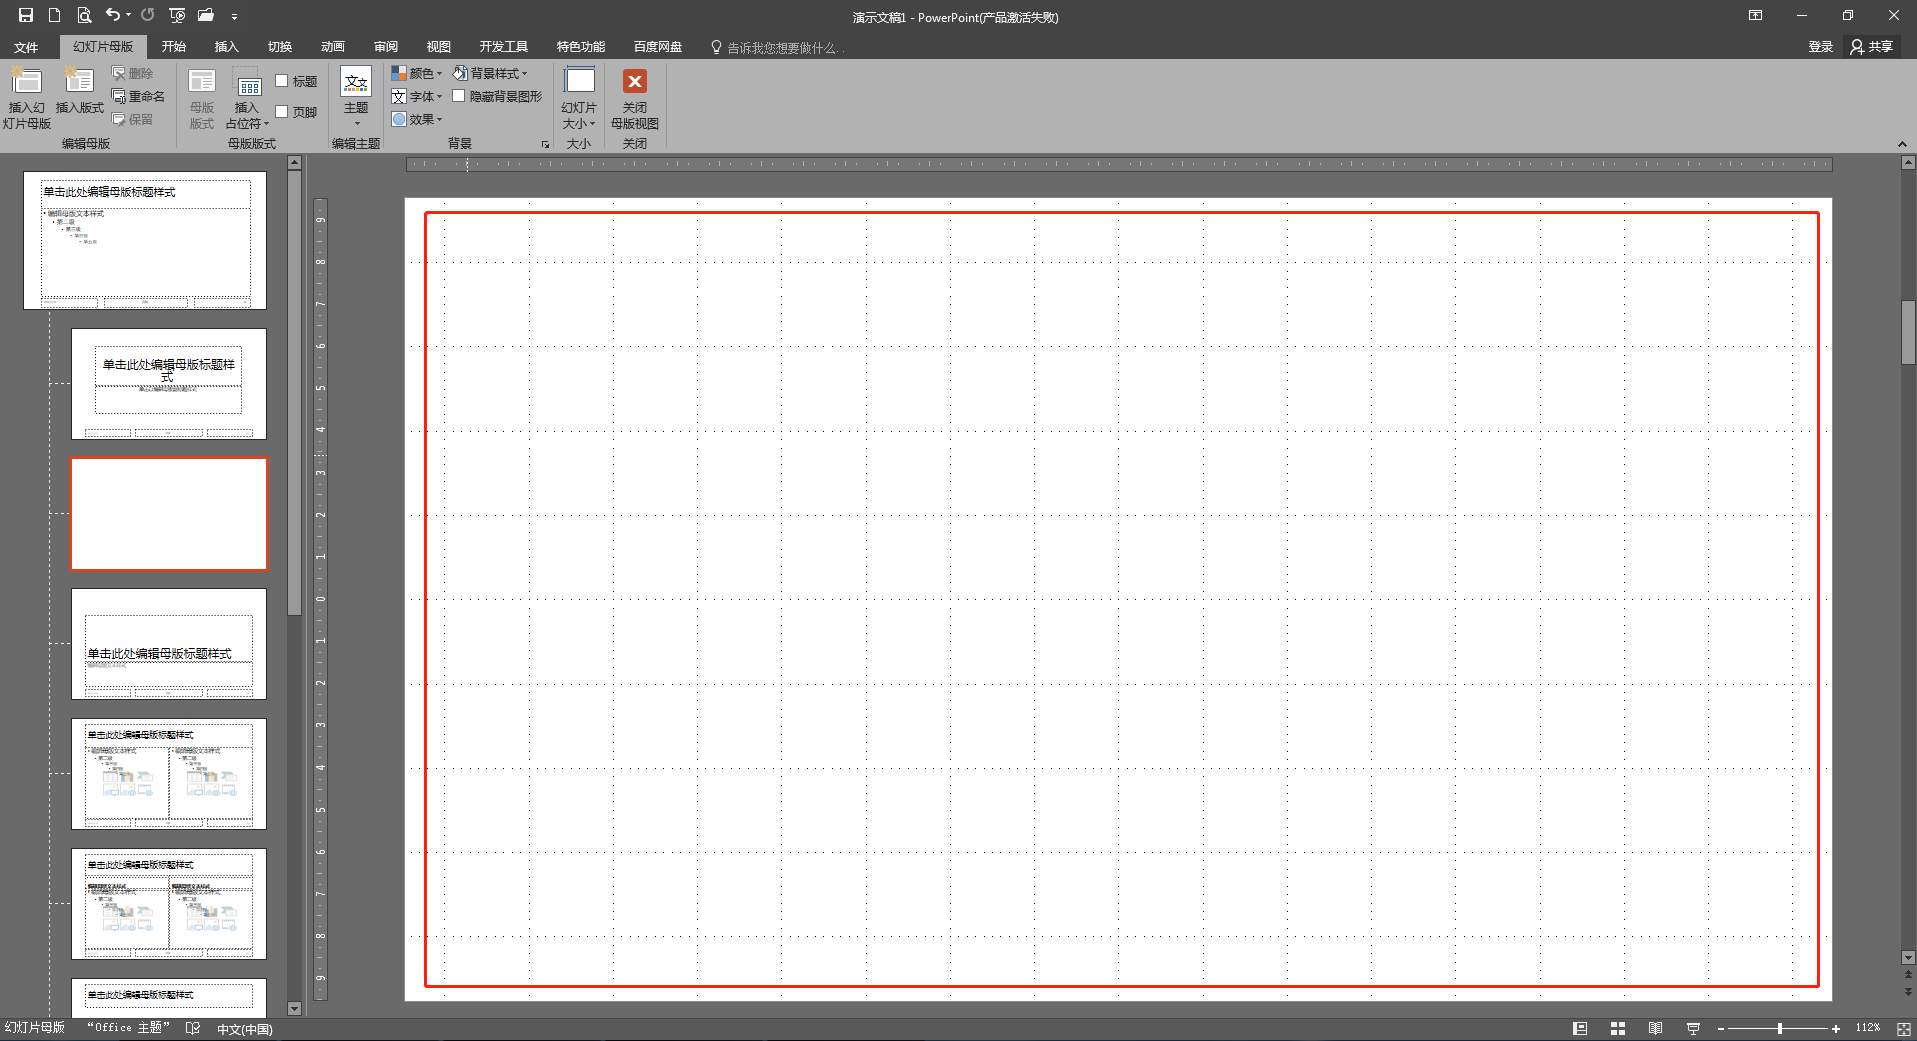Click the zoom slider handle
The height and width of the screenshot is (1041, 1917).
(x=1780, y=1029)
